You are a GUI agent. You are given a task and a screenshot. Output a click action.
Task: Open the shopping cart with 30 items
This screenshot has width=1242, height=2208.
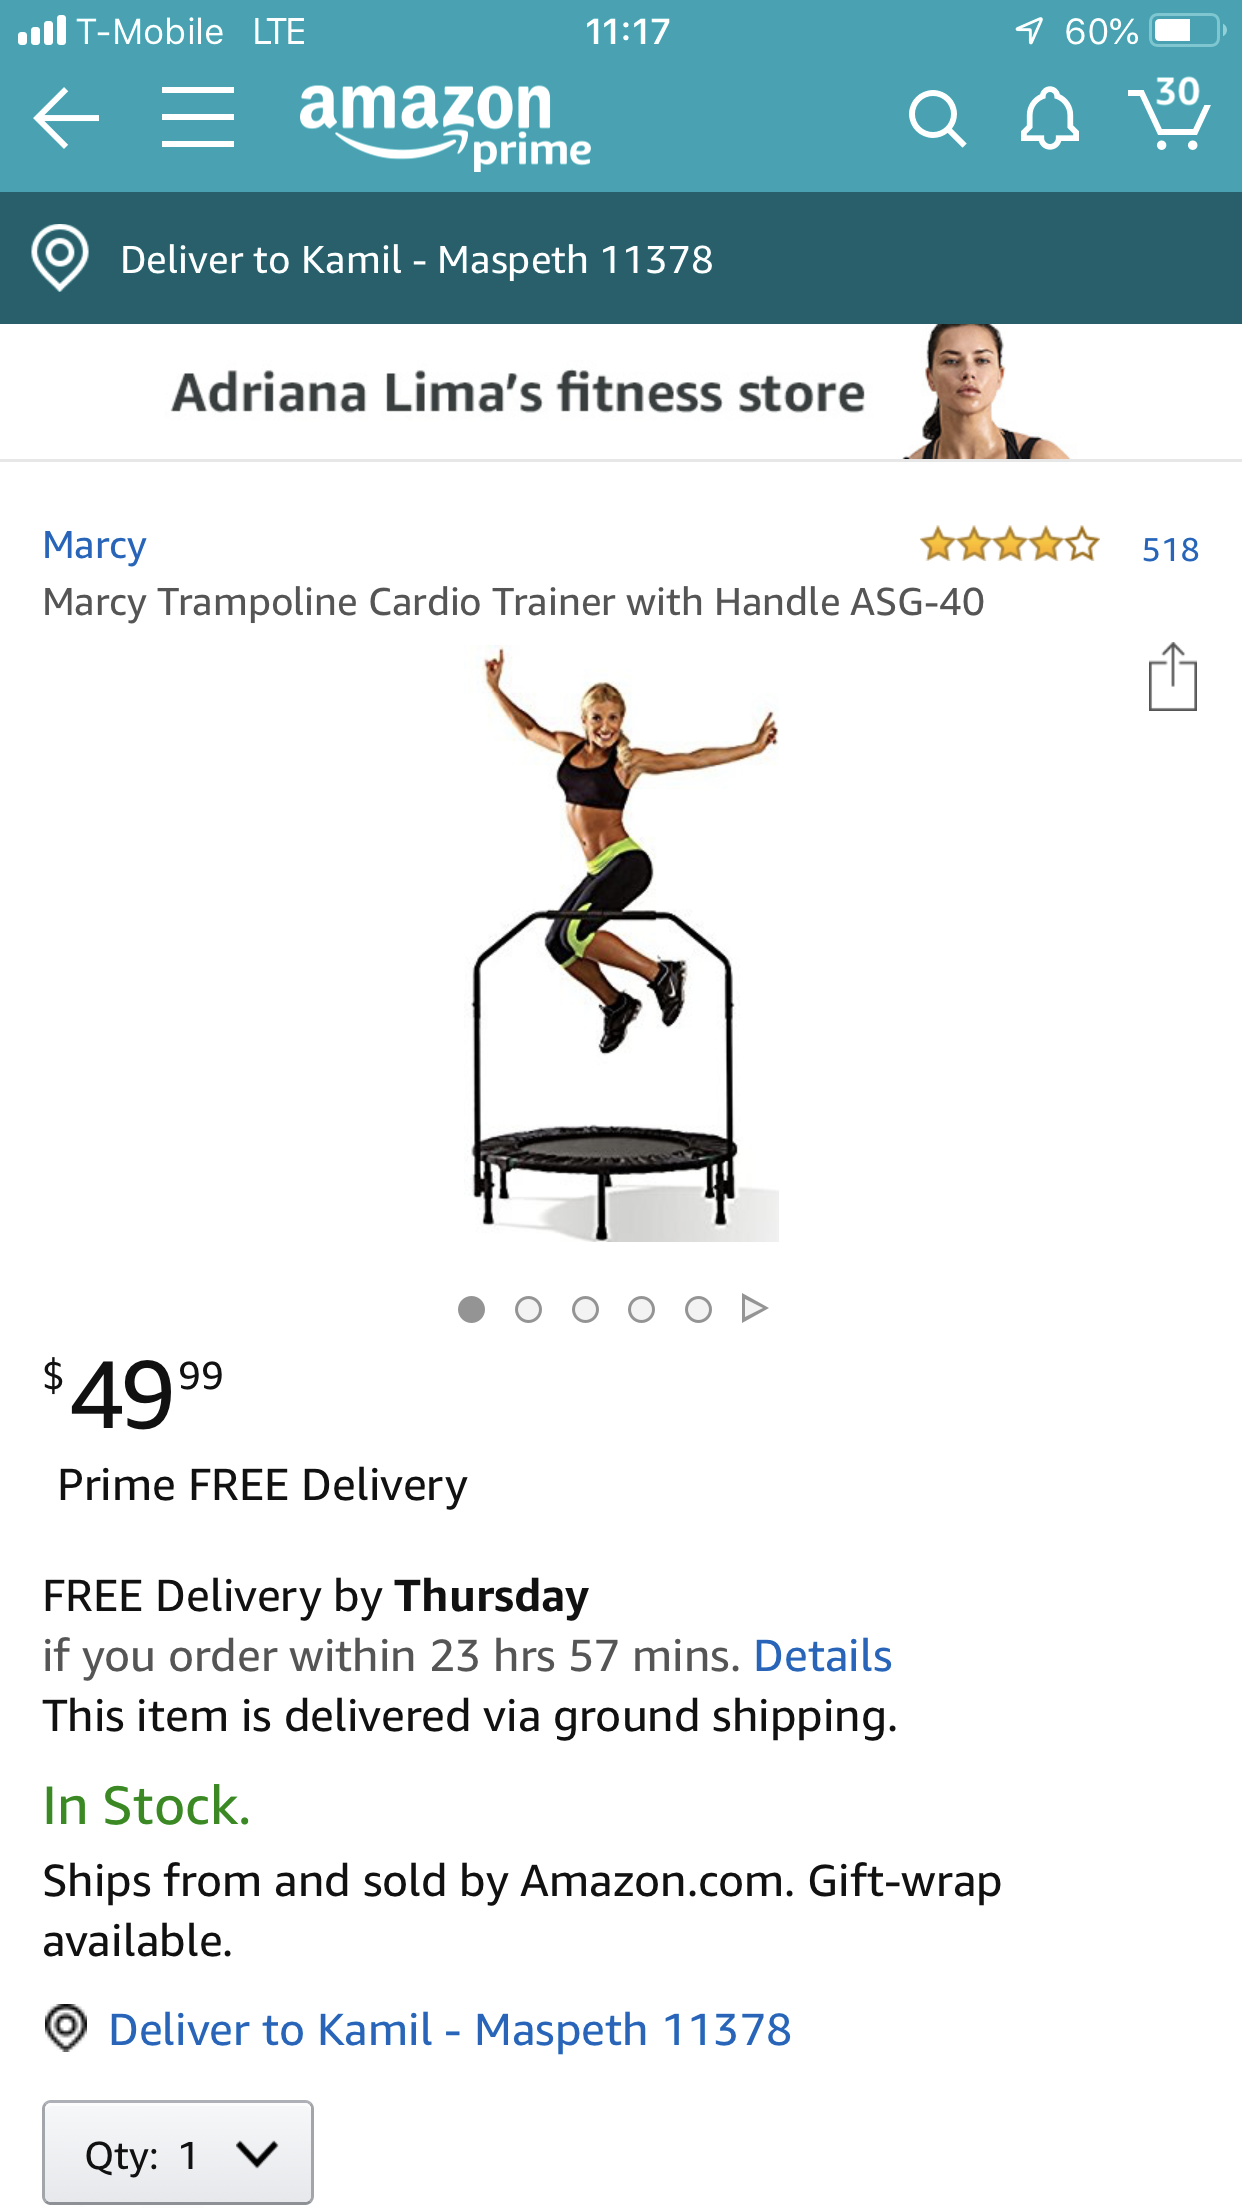click(1169, 113)
